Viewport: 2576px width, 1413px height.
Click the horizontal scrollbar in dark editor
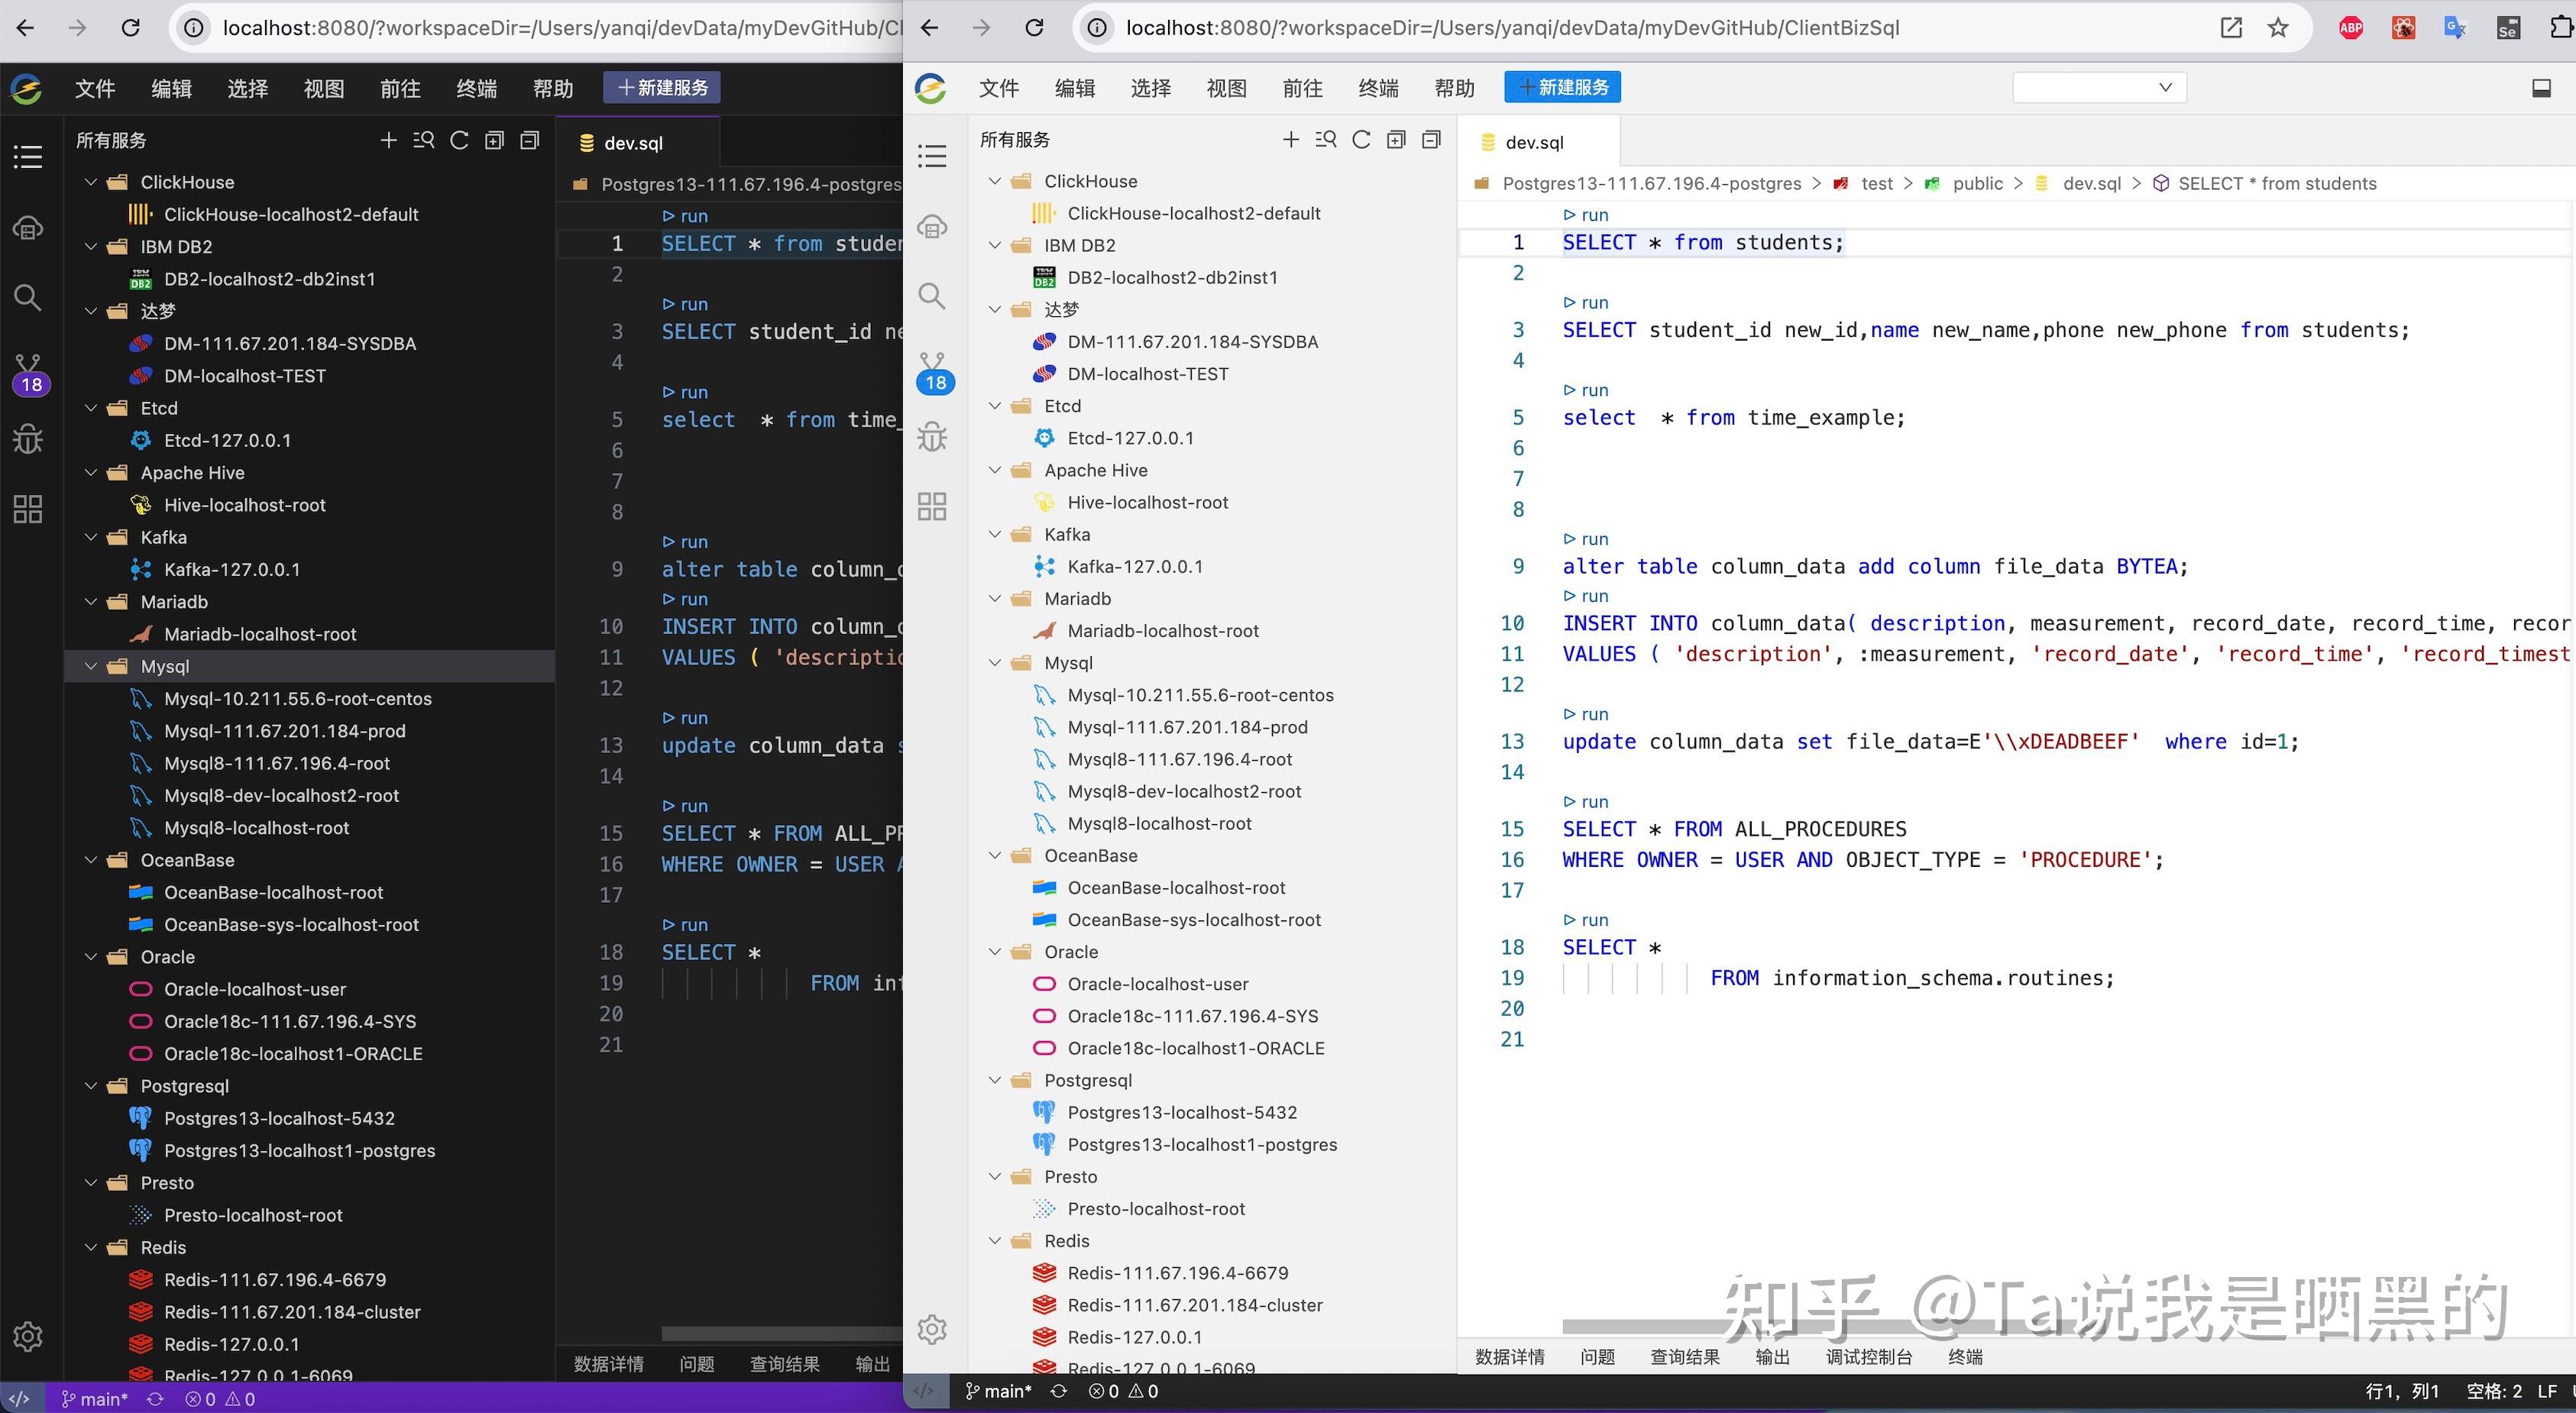(780, 1334)
